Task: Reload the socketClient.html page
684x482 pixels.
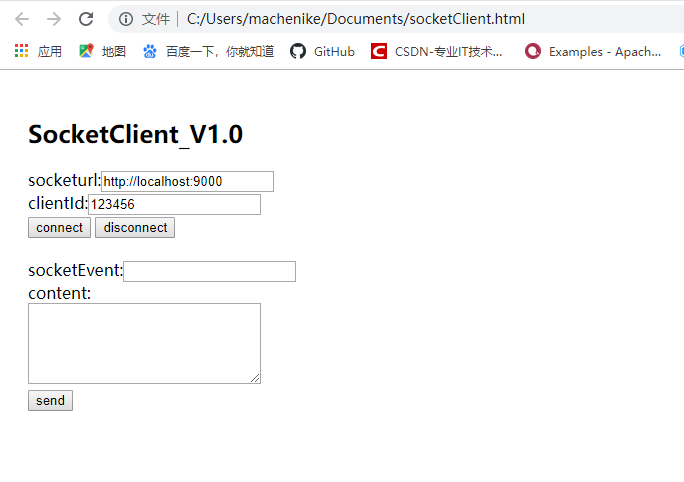Action: (x=86, y=19)
